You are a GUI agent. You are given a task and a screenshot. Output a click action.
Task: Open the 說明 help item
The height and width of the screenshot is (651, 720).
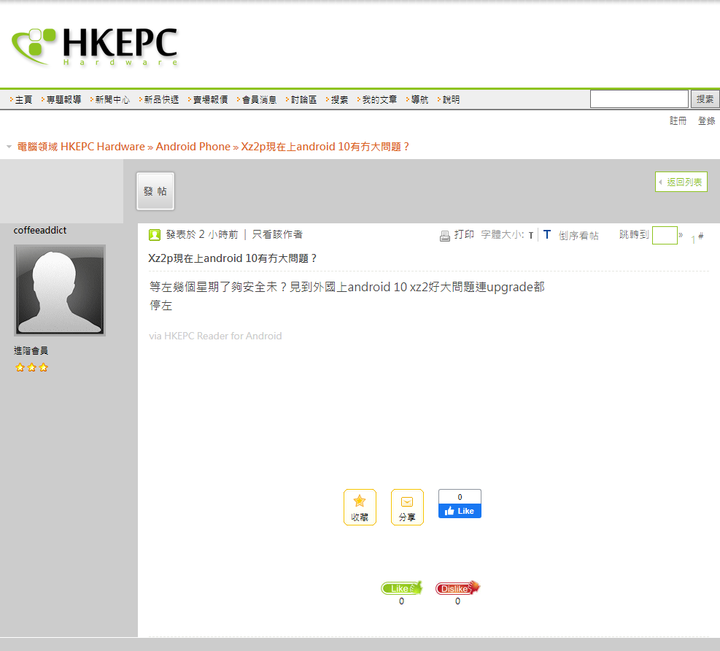451,100
